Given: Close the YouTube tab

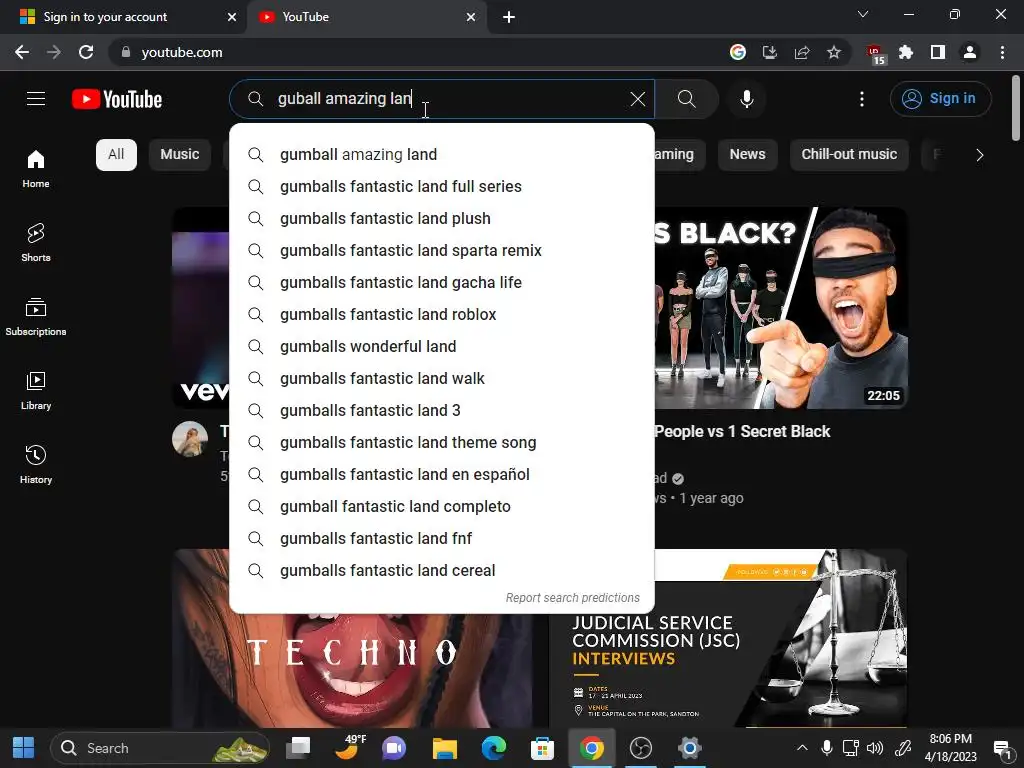Looking at the screenshot, I should pyautogui.click(x=471, y=17).
